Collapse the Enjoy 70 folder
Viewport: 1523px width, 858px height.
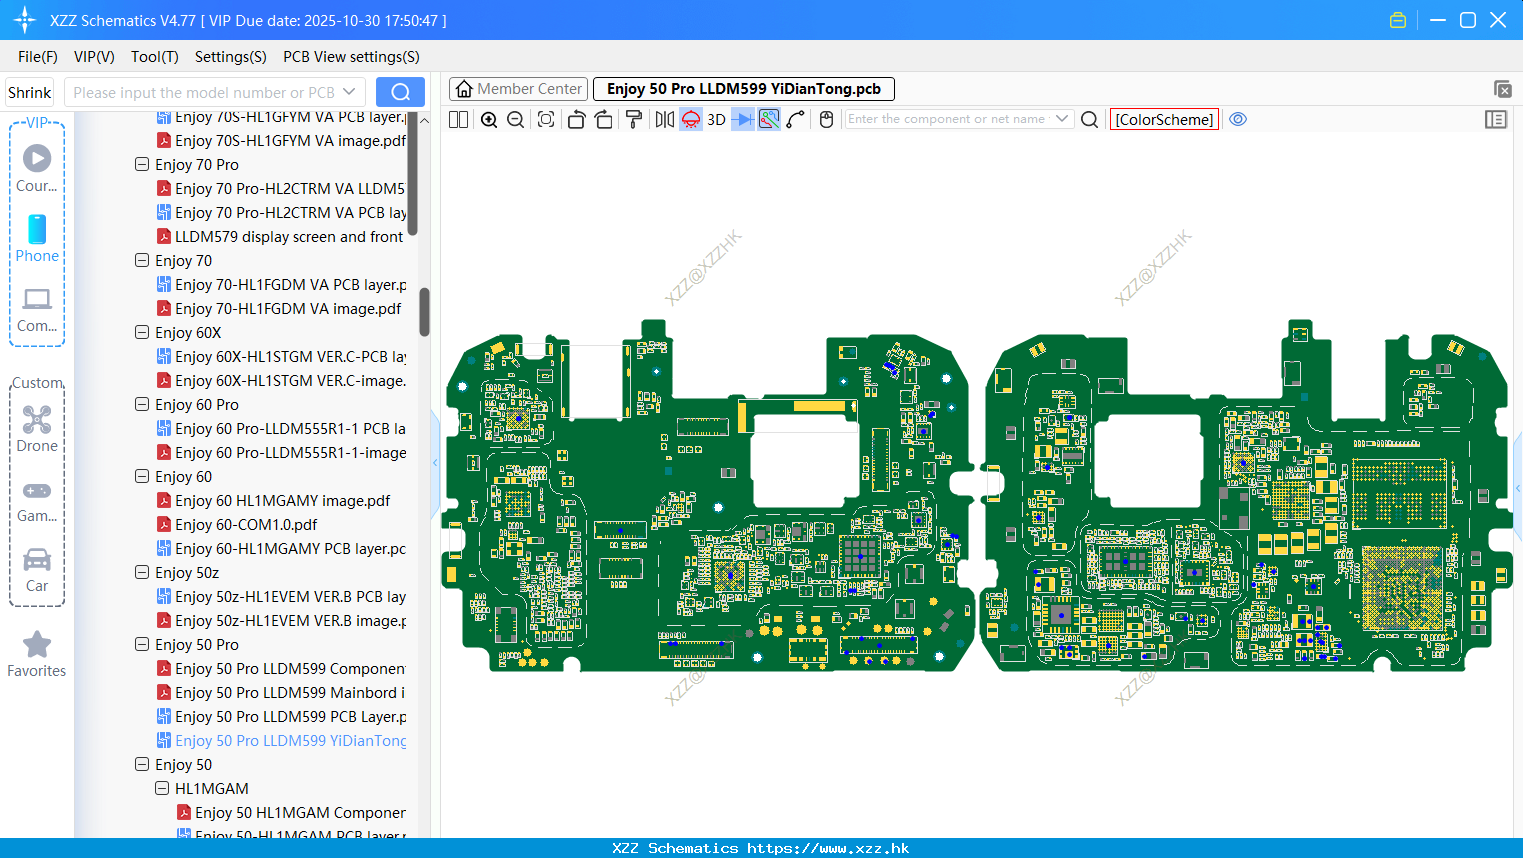click(x=142, y=260)
